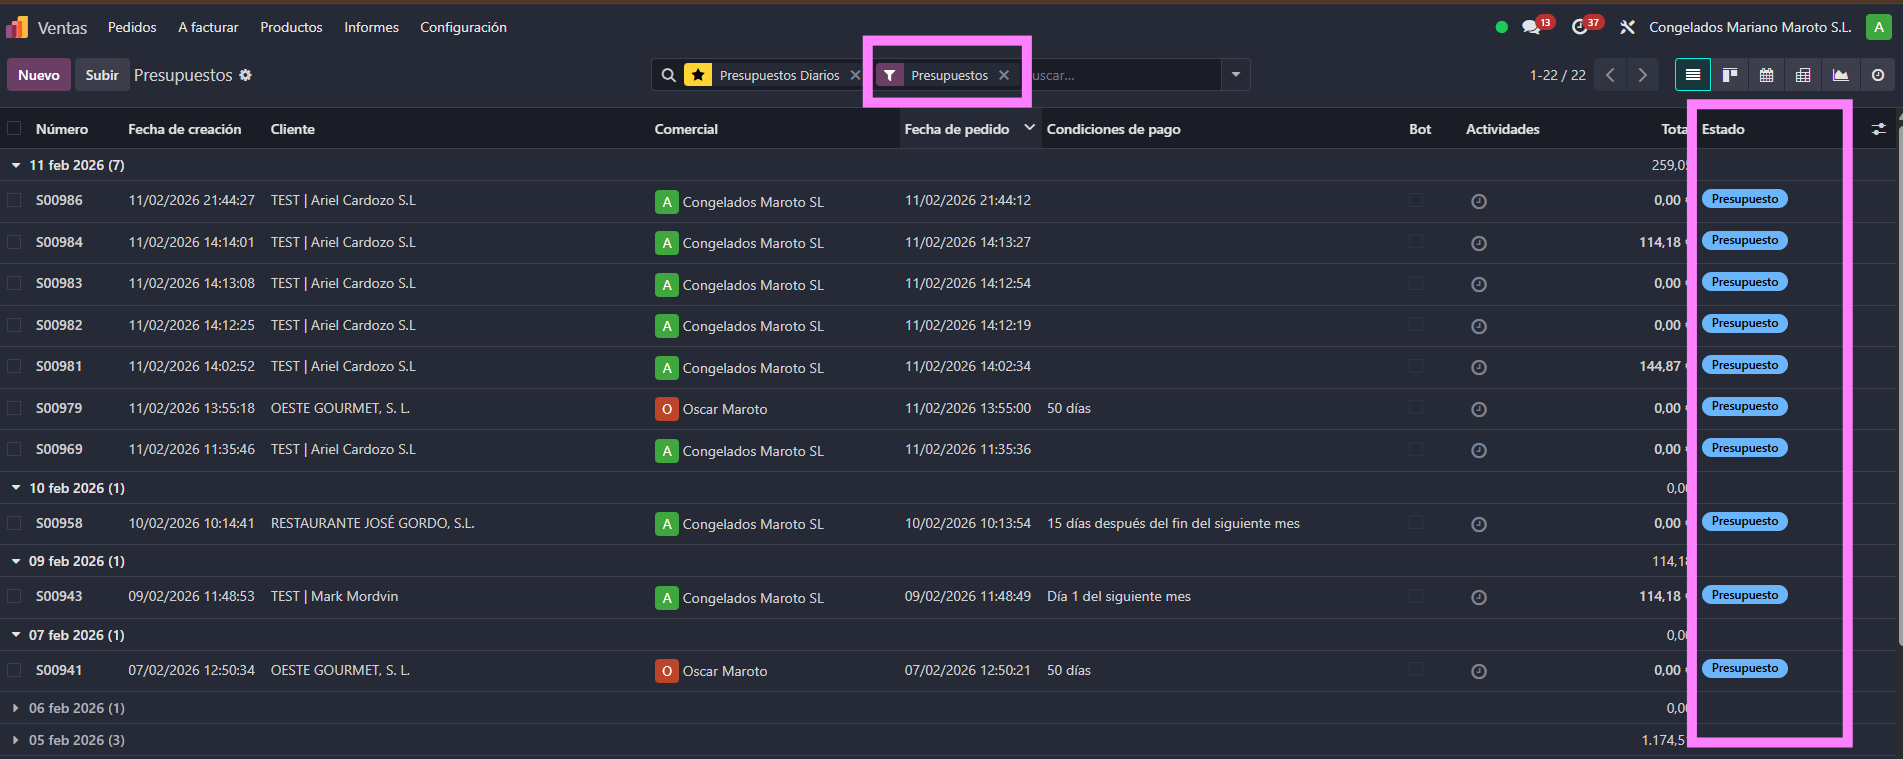Open the Configuración menu
The width and height of the screenshot is (1903, 759).
tap(463, 27)
